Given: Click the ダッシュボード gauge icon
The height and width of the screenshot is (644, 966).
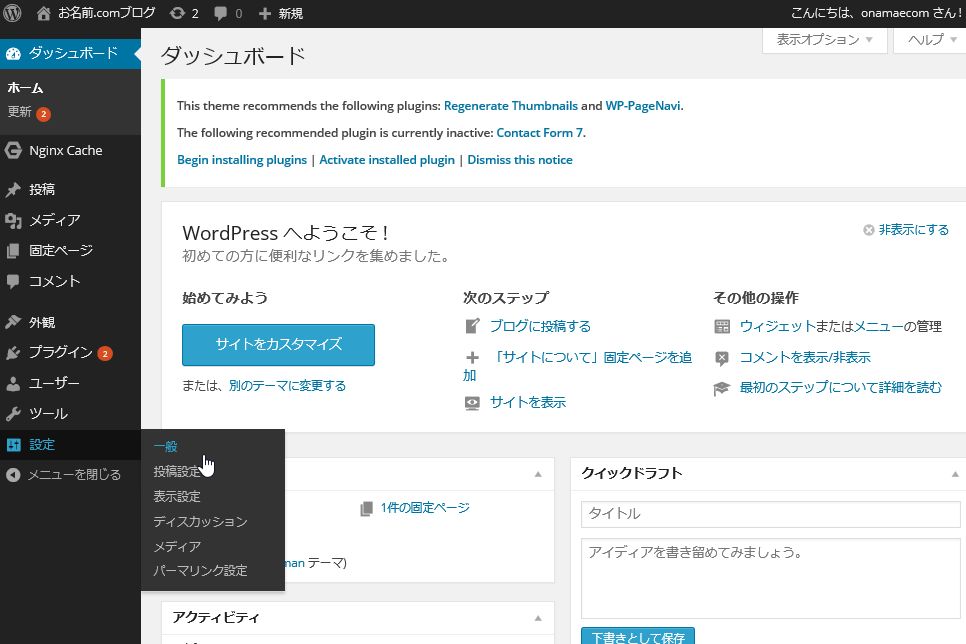Looking at the screenshot, I should point(14,54).
